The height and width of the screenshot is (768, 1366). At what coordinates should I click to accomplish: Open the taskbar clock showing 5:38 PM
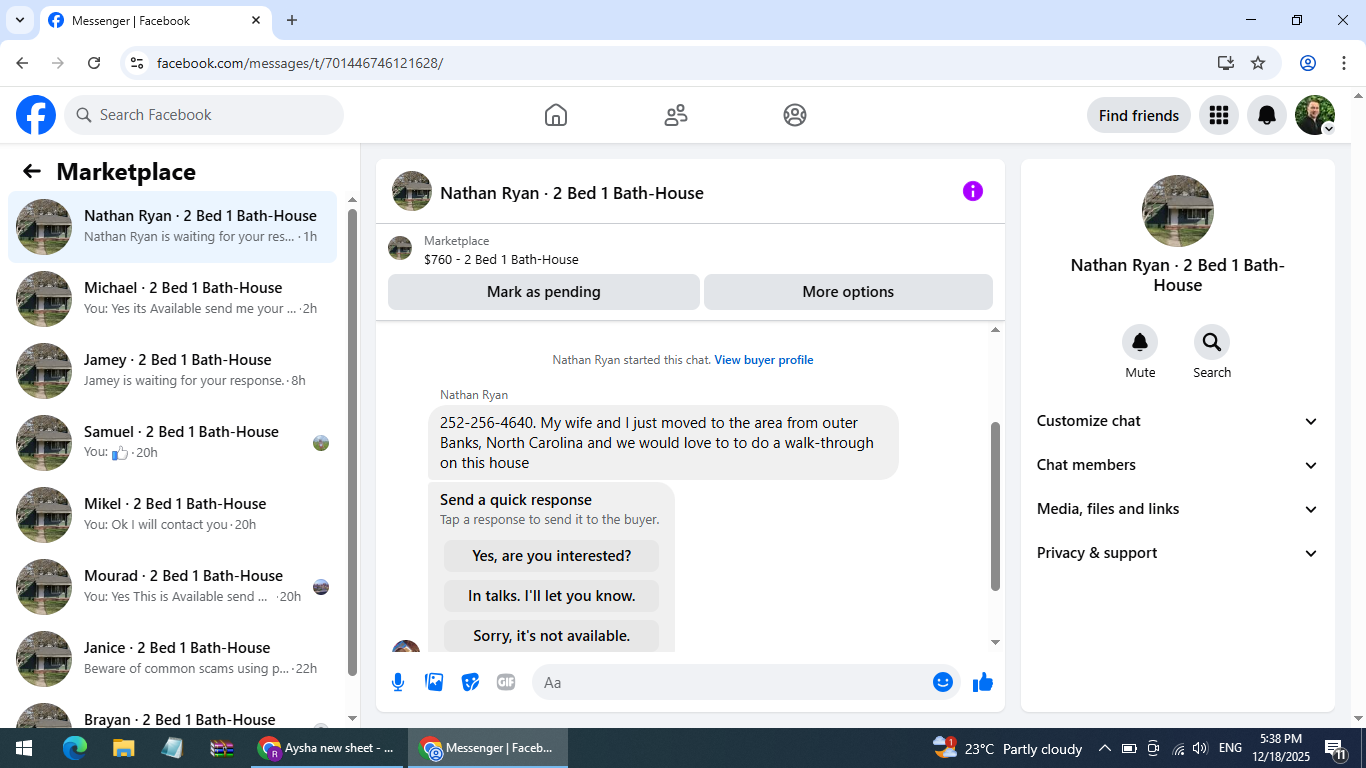point(1281,748)
